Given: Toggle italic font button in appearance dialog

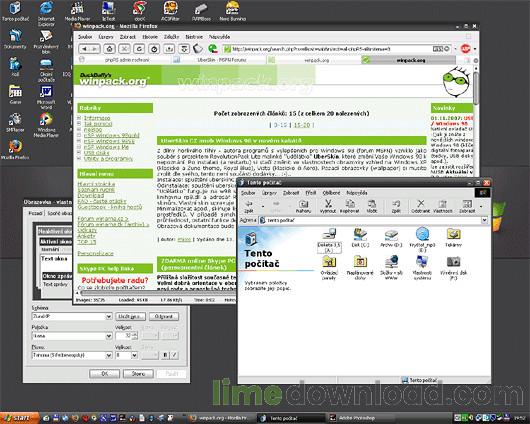Looking at the screenshot, I should (x=174, y=355).
